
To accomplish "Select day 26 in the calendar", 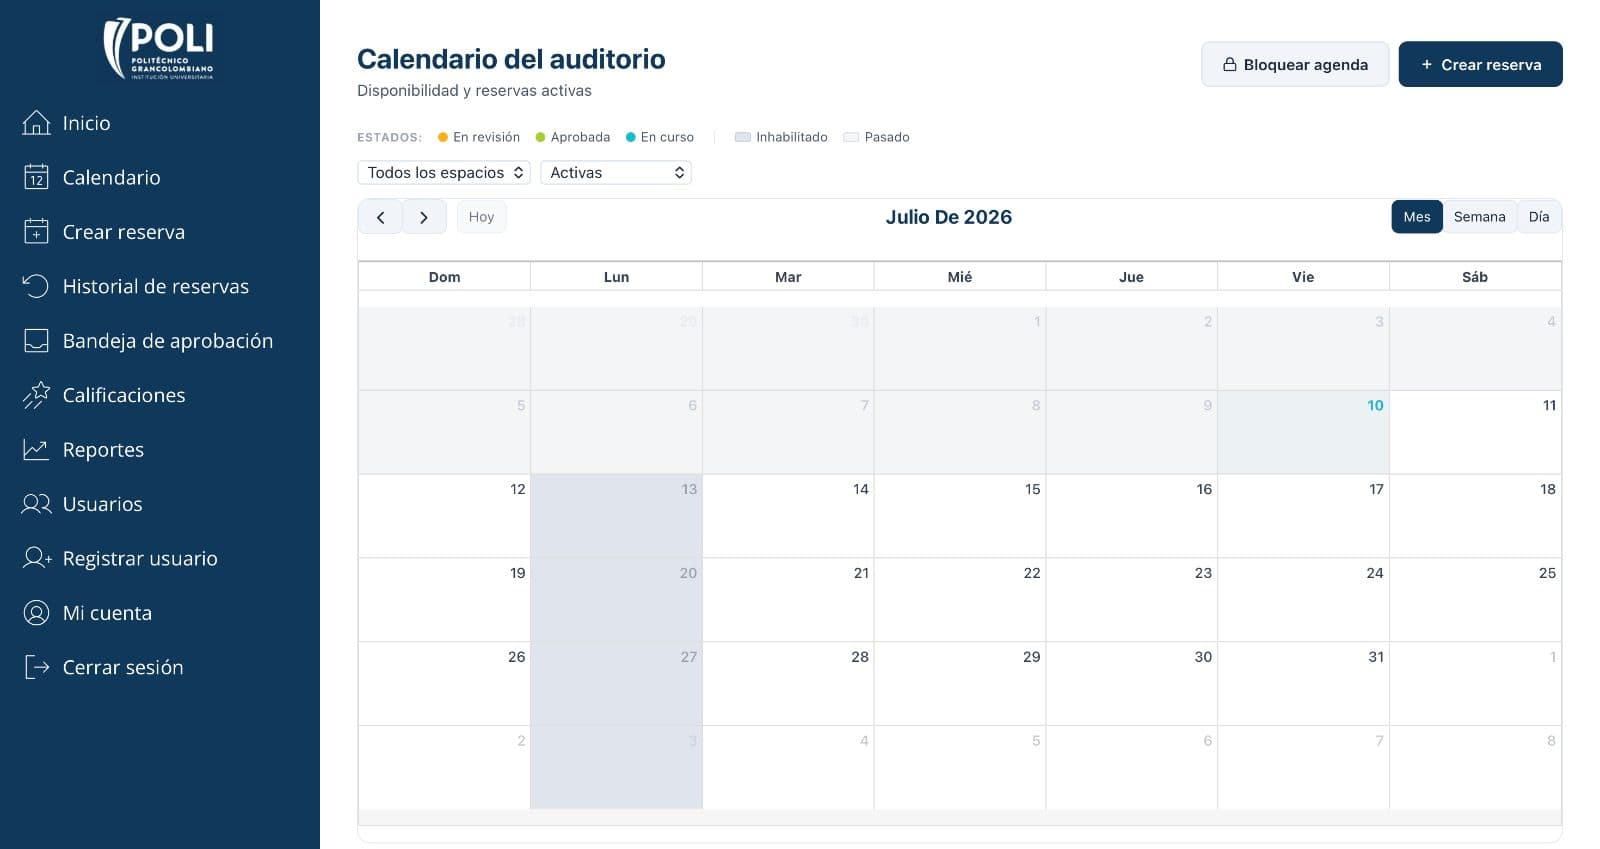I will click(x=444, y=684).
